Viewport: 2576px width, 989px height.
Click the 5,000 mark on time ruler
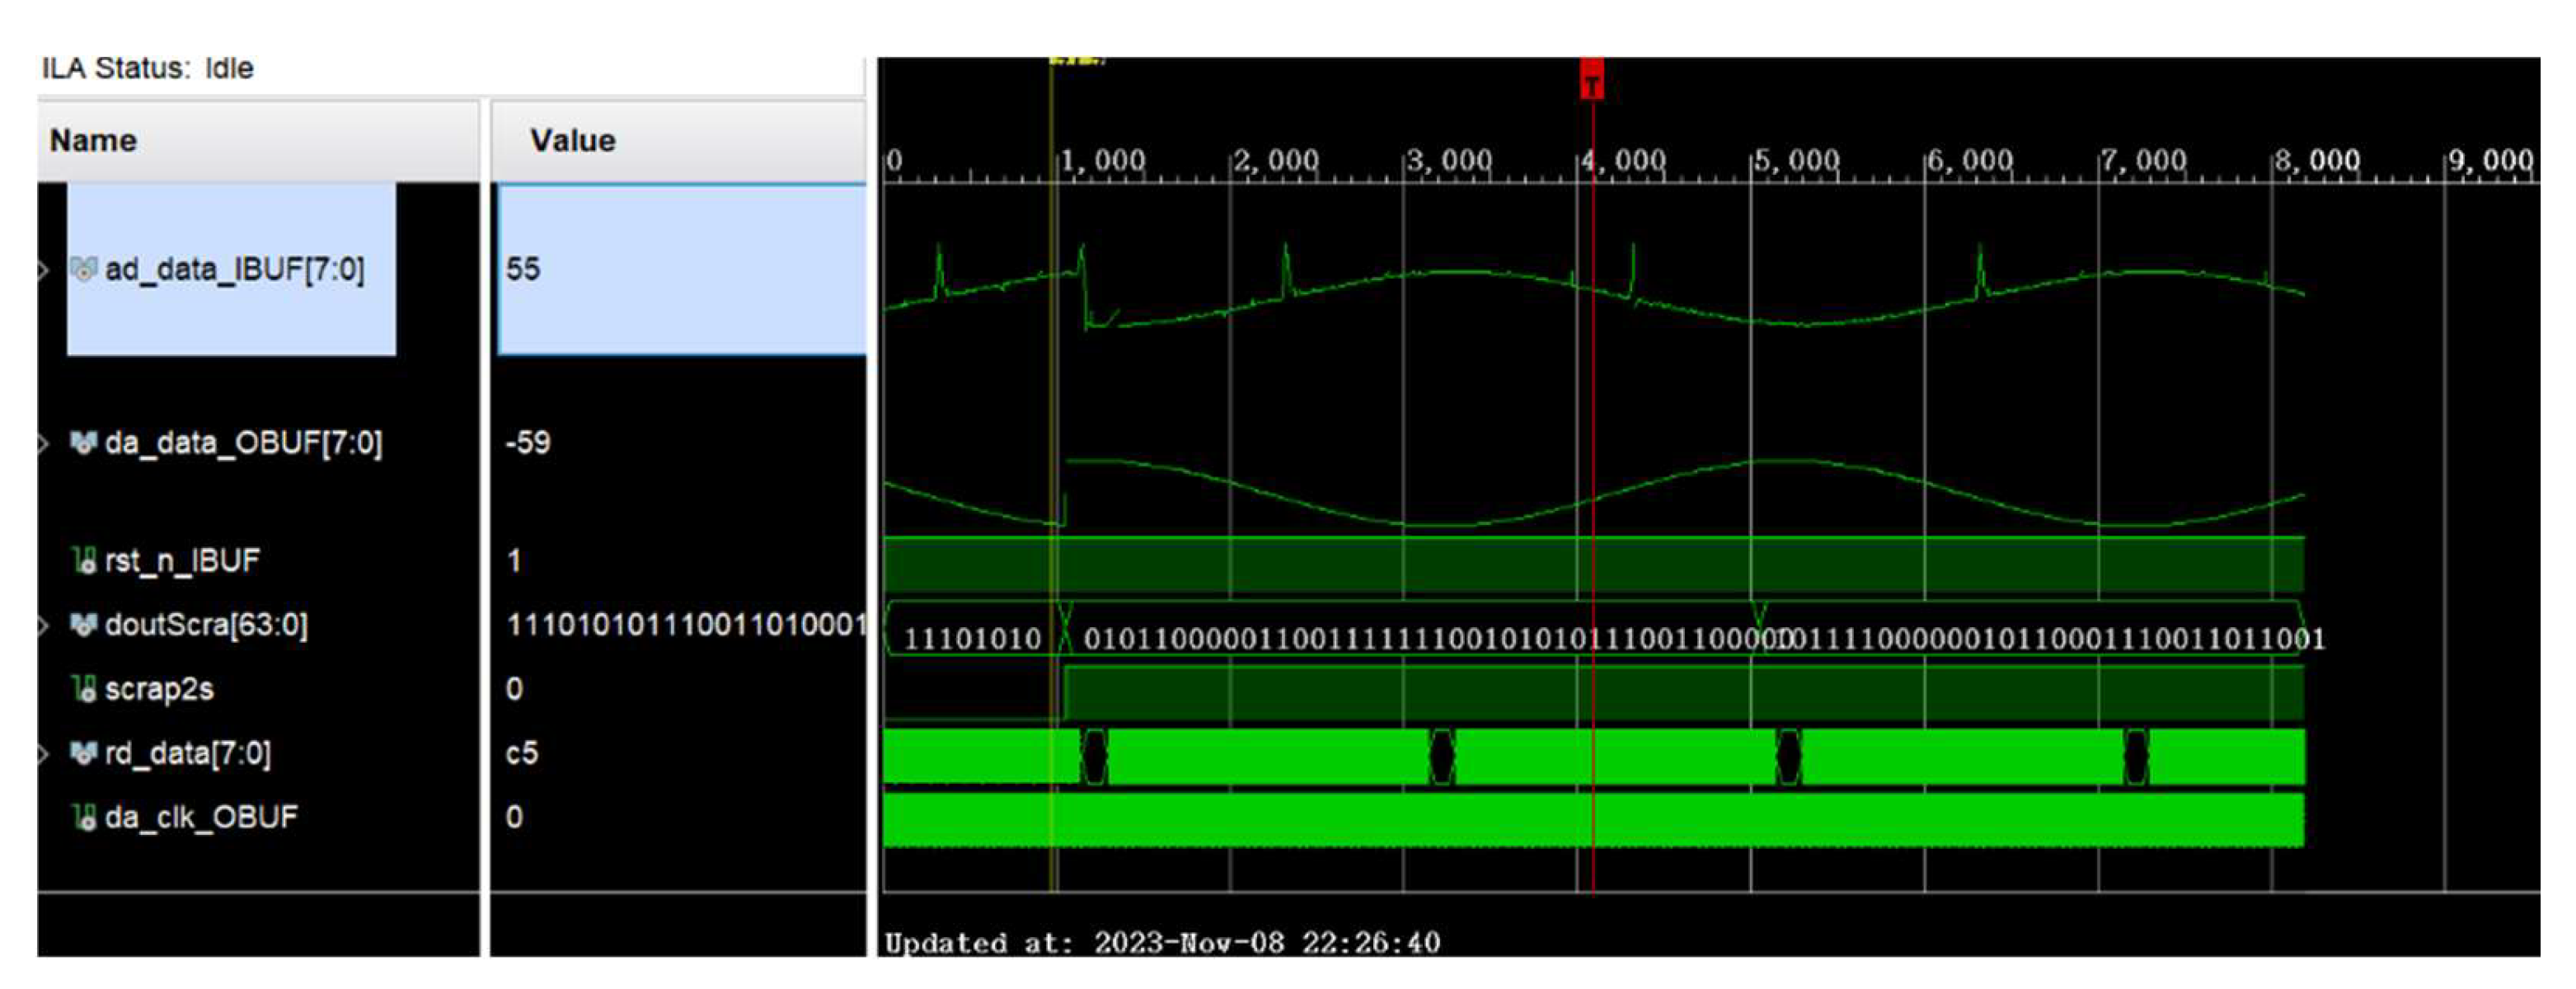(1796, 160)
